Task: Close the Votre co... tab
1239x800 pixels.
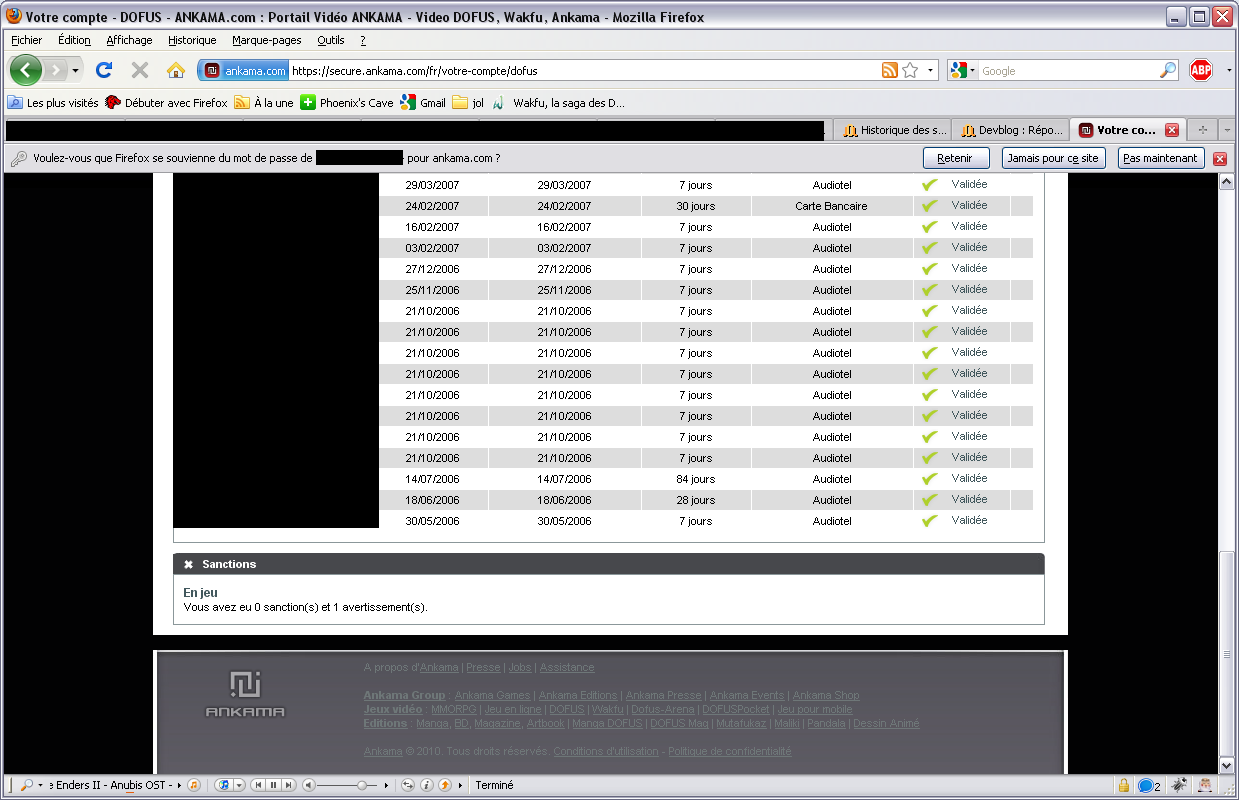Action: pyautogui.click(x=1172, y=130)
